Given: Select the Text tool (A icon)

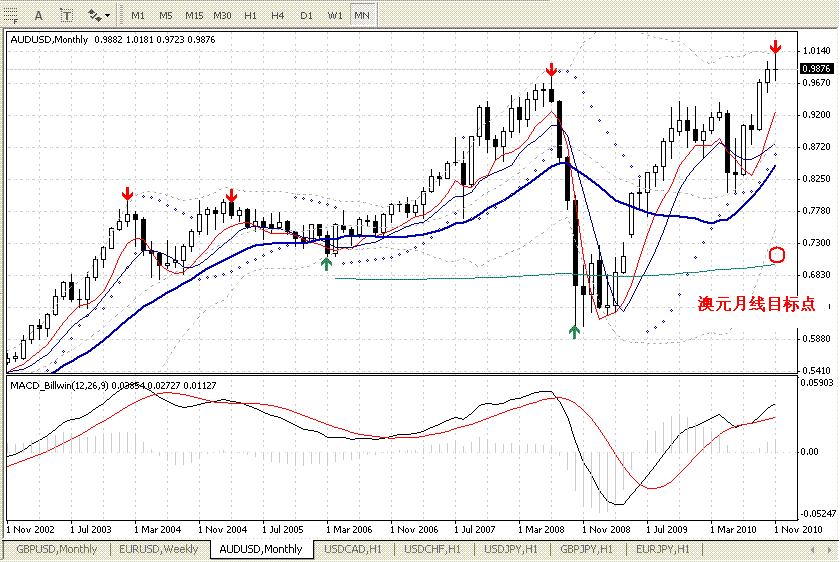Looking at the screenshot, I should 38,16.
